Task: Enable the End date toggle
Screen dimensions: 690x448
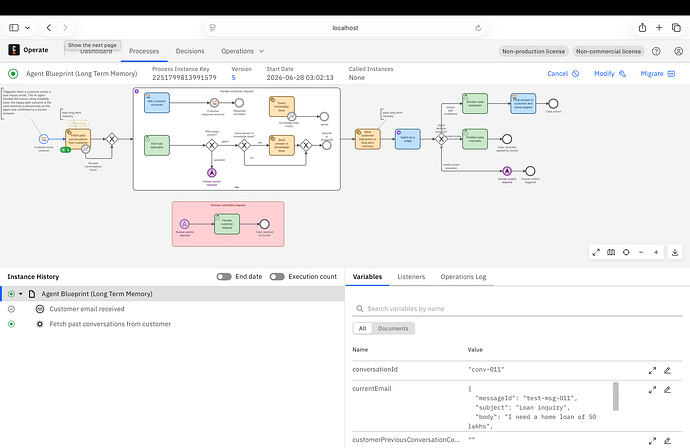Action: 224,276
